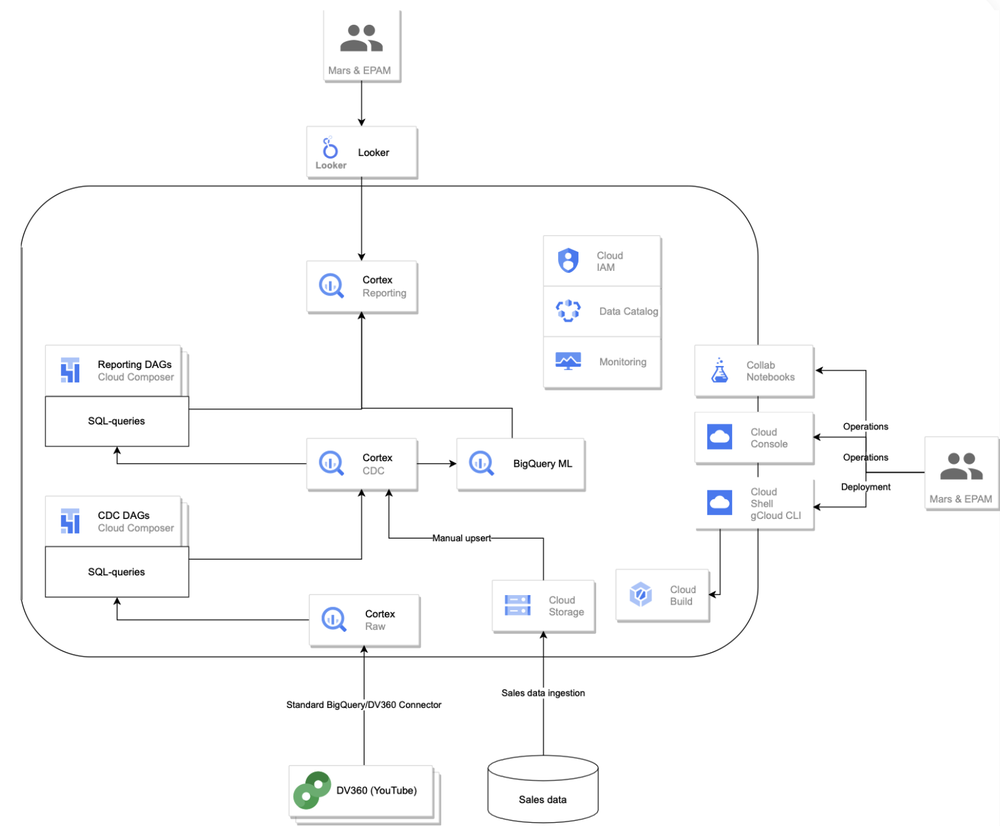
Task: Click the Data Catalog icon
Action: point(568,311)
